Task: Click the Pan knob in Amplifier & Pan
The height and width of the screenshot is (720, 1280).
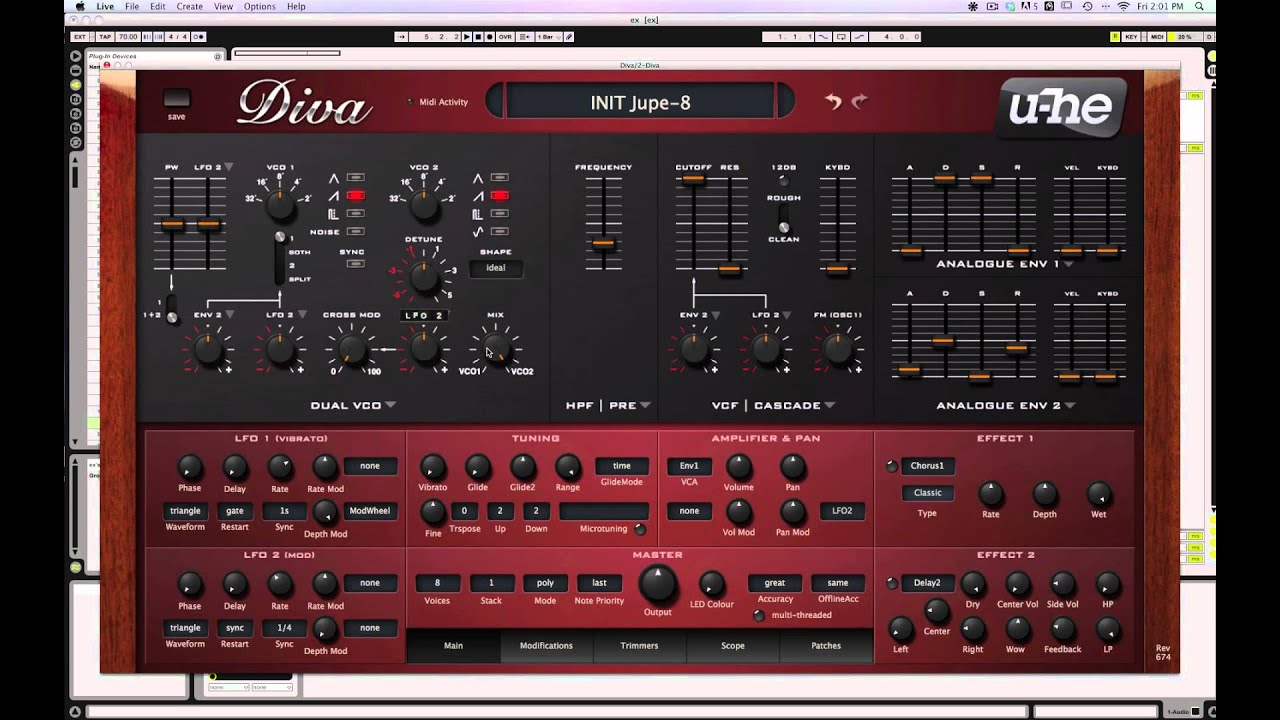Action: pyautogui.click(x=792, y=467)
